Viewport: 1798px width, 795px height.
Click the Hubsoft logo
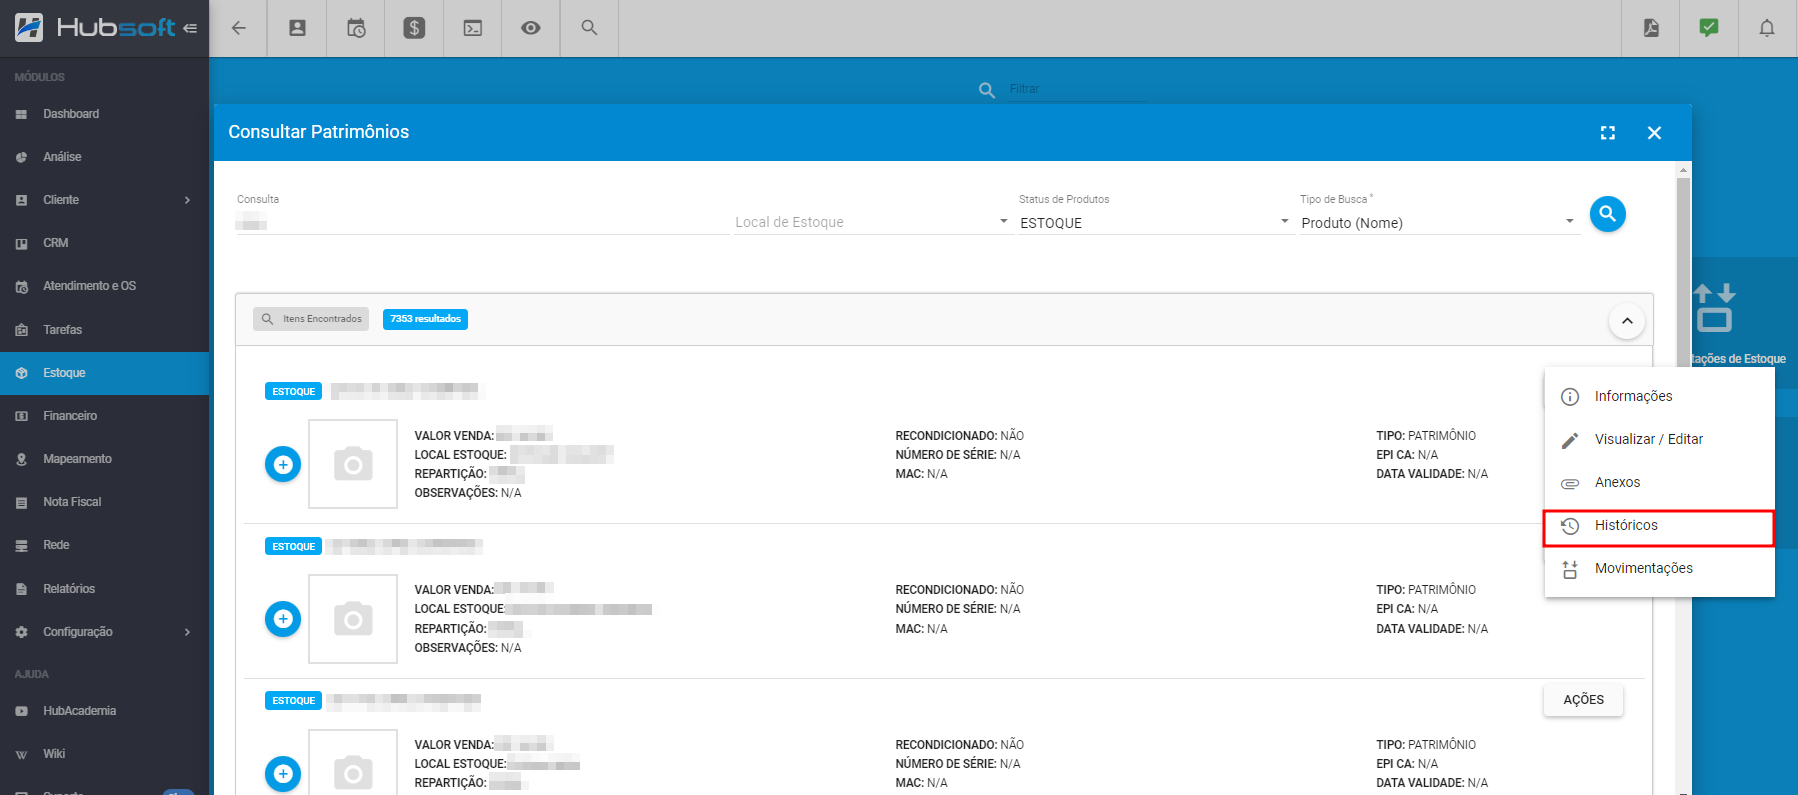coord(95,27)
